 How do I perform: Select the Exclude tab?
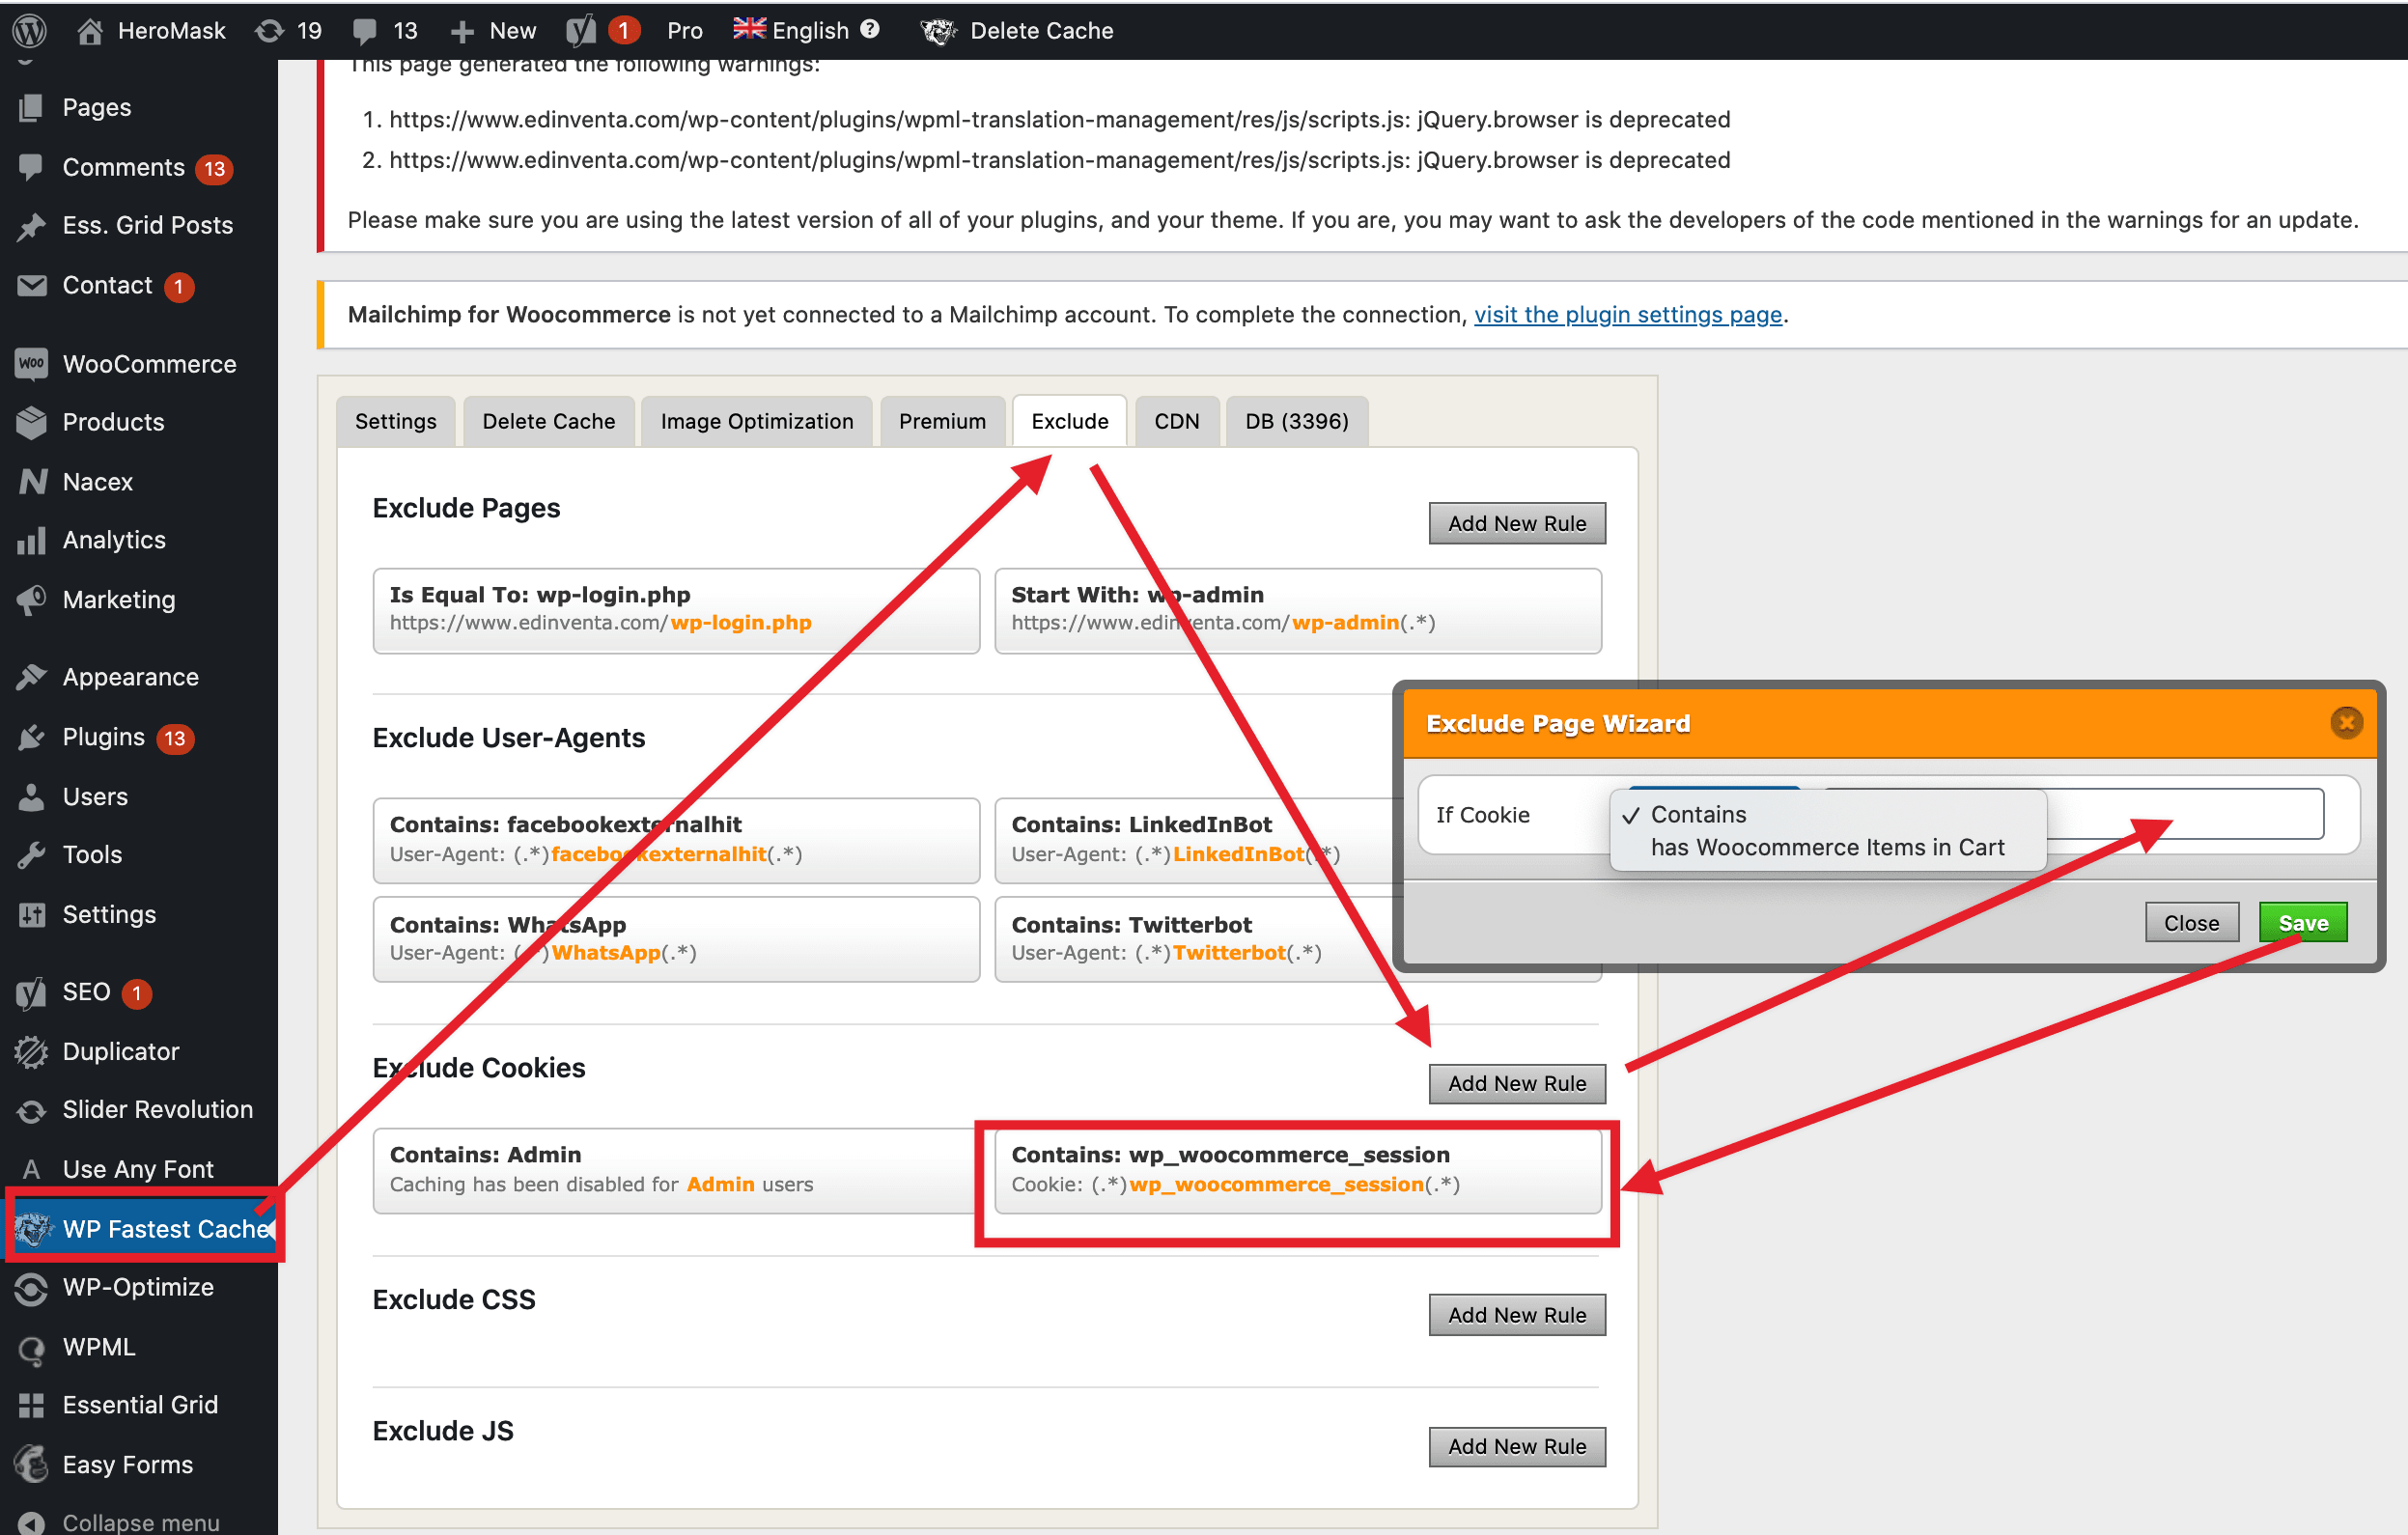pos(1070,421)
